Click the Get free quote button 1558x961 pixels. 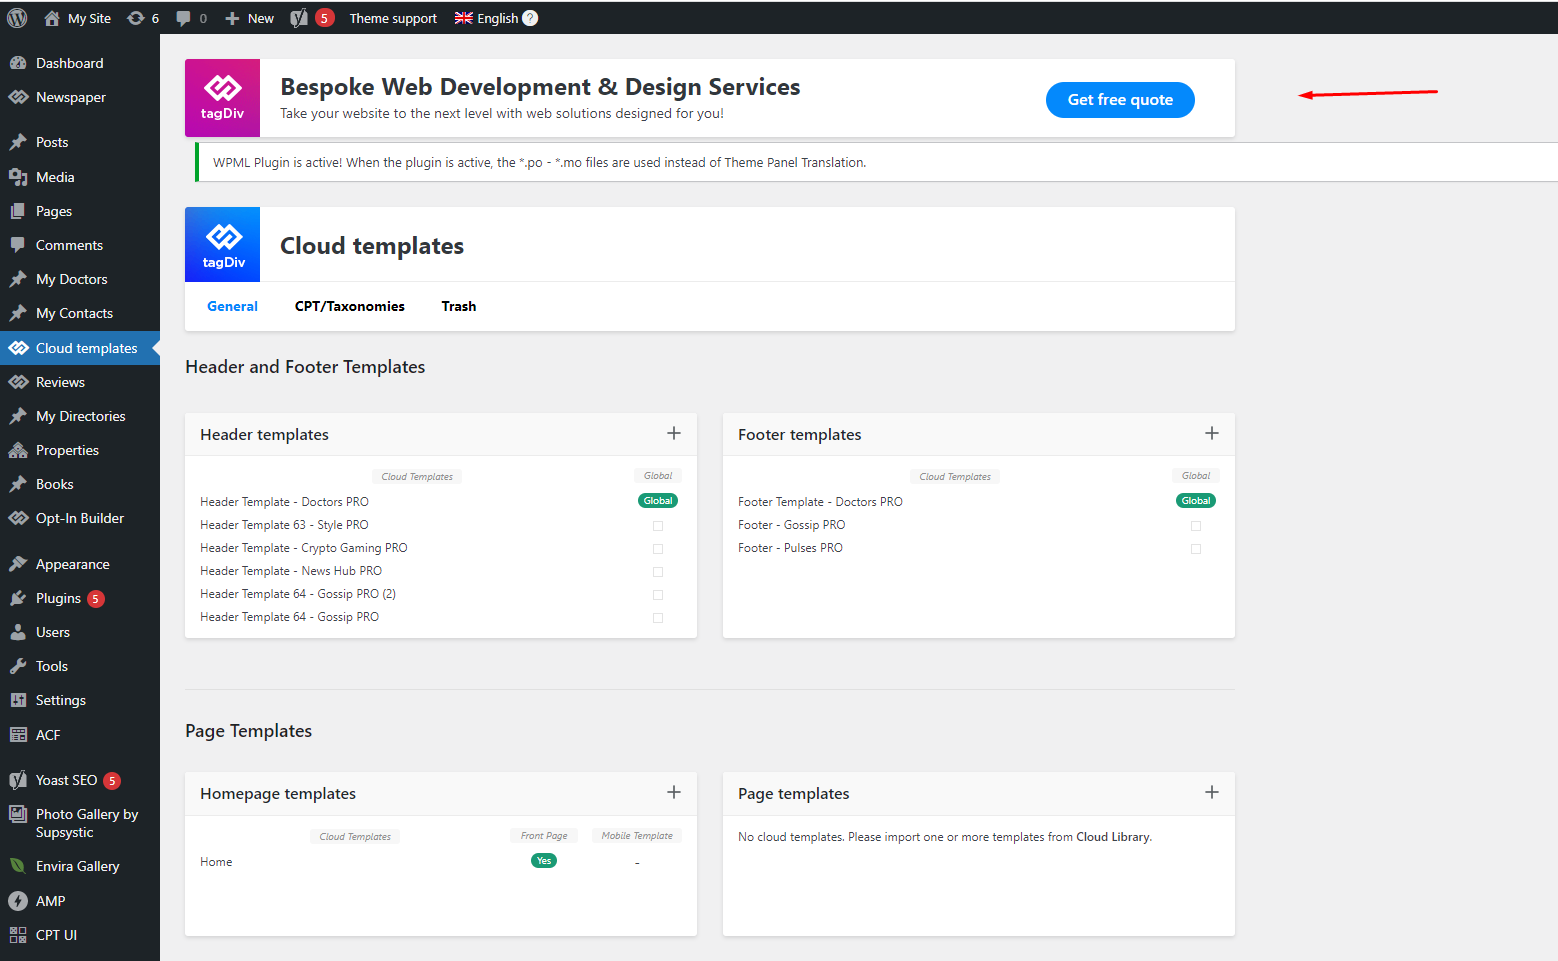point(1120,100)
